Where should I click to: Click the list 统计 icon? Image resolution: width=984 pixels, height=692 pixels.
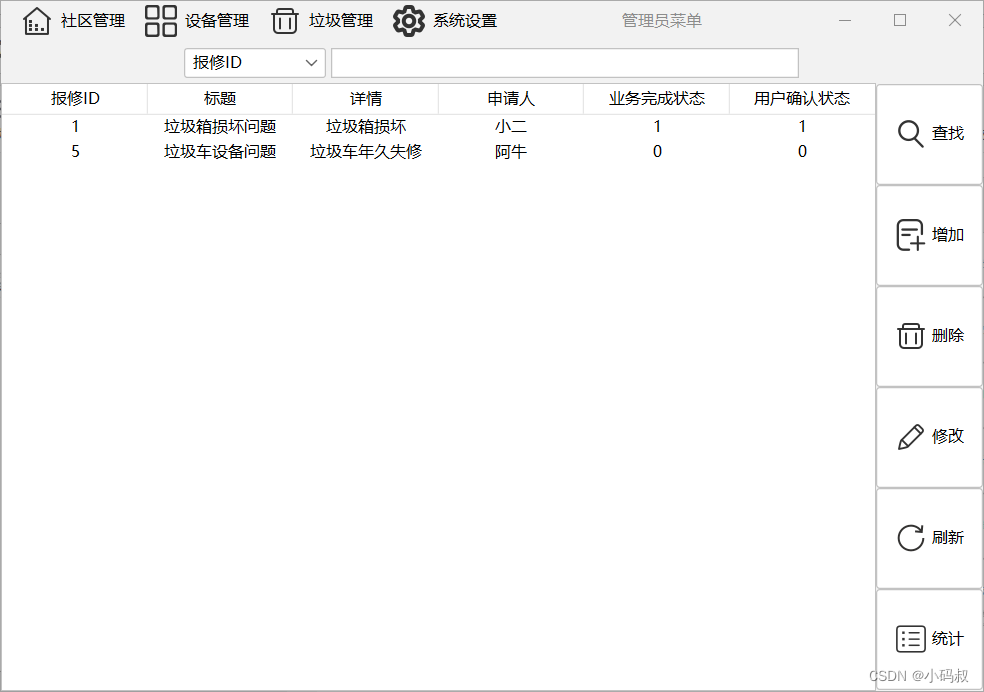(x=910, y=639)
